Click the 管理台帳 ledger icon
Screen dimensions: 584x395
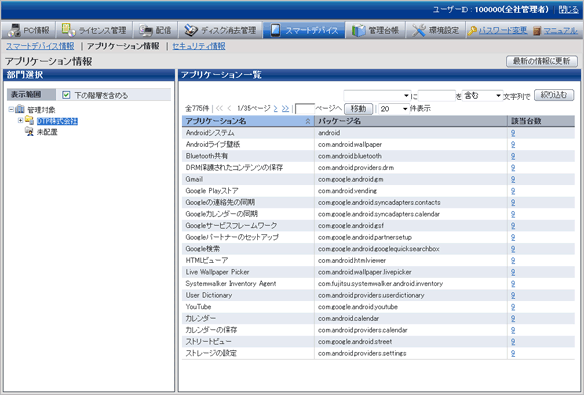tap(358, 30)
